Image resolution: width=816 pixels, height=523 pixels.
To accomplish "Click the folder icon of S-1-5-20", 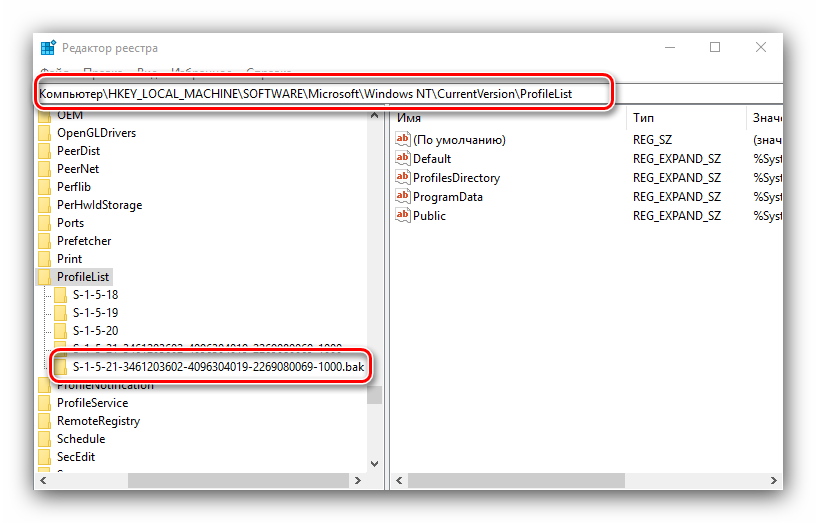I will pyautogui.click(x=60, y=331).
